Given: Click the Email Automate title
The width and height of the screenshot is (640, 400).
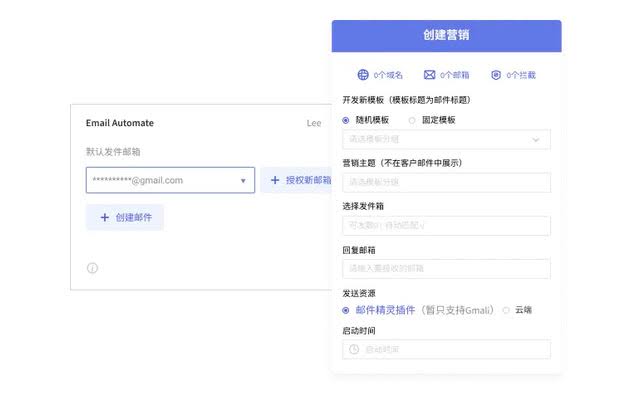Looking at the screenshot, I should [x=120, y=123].
